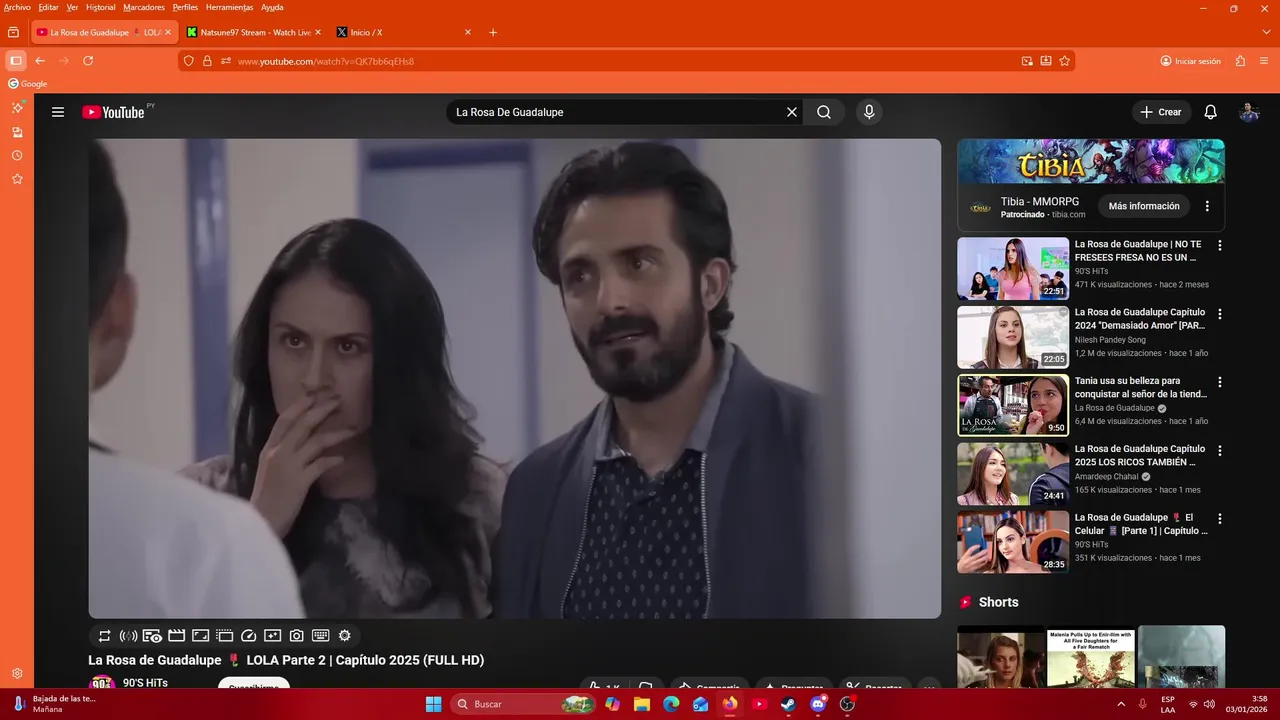
Task: Run search with the magnifier button
Action: coord(824,112)
